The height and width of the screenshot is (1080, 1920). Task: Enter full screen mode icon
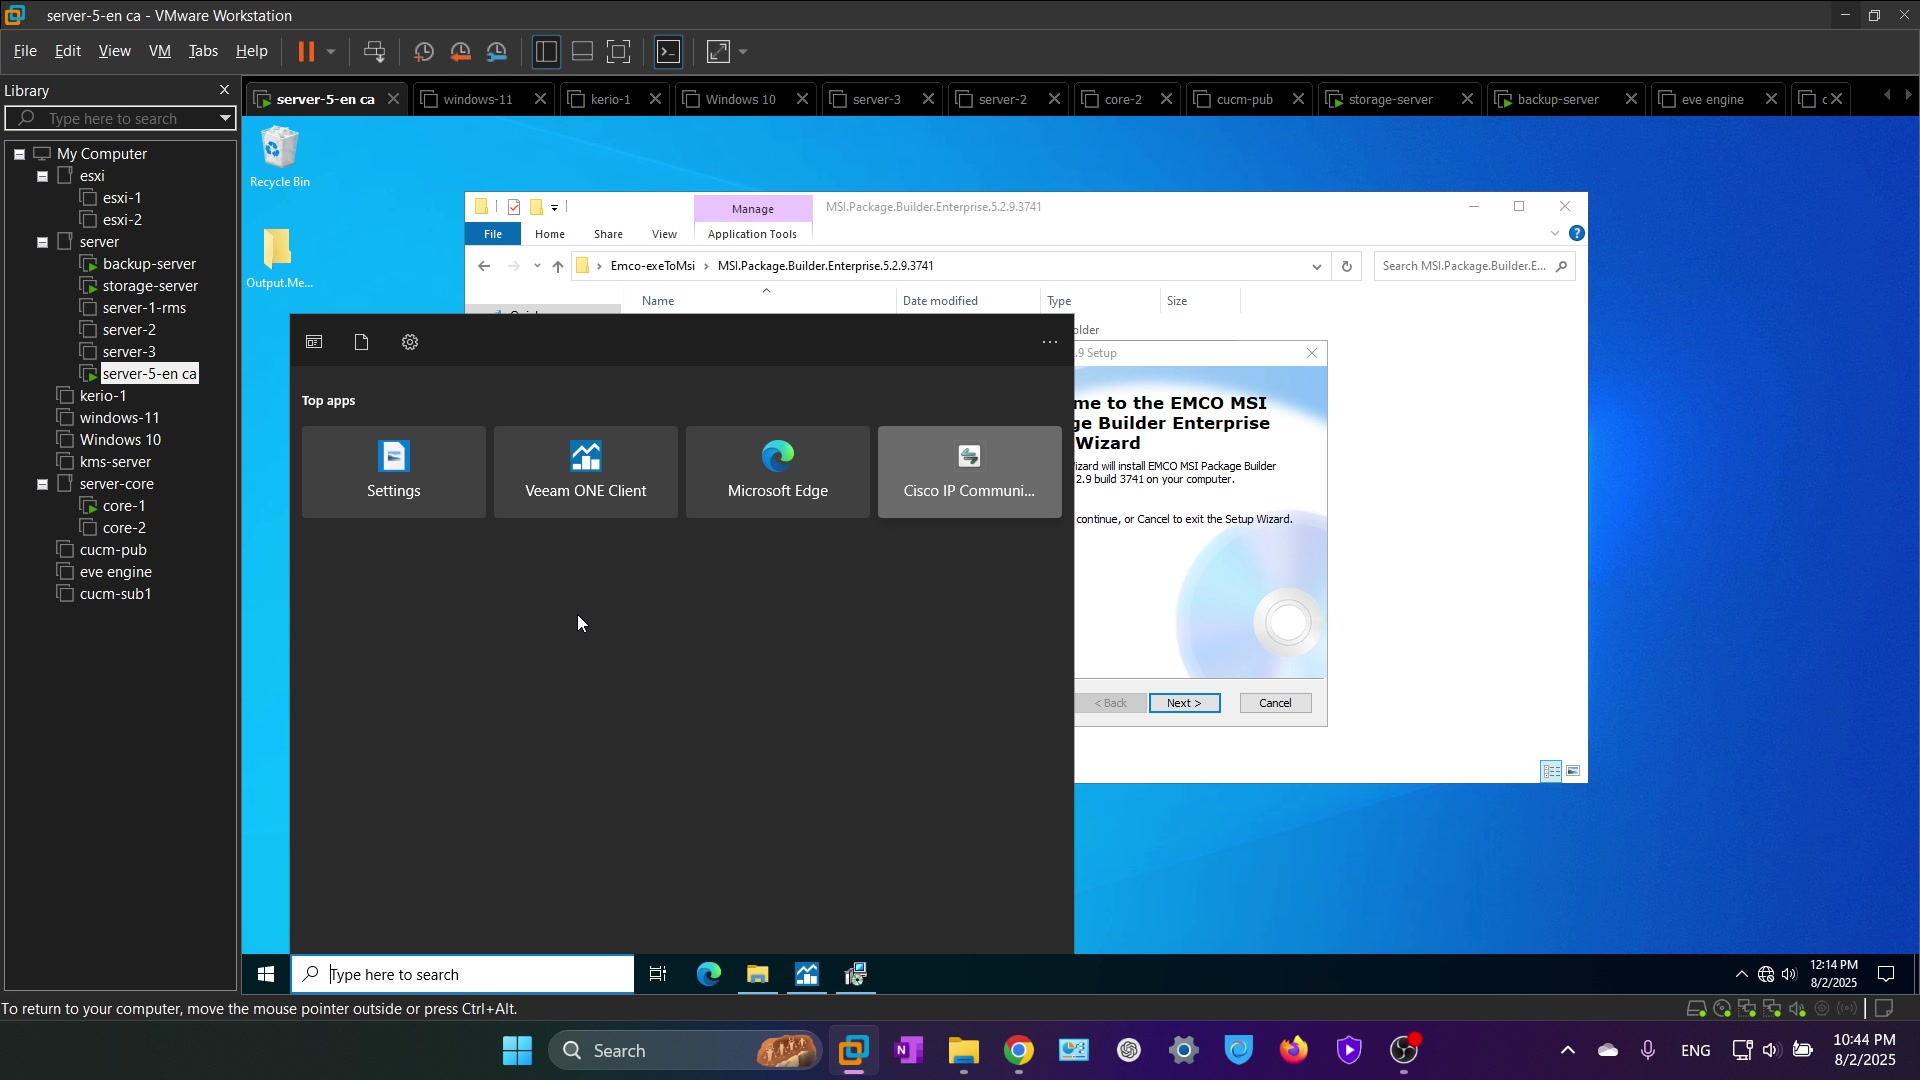click(619, 52)
